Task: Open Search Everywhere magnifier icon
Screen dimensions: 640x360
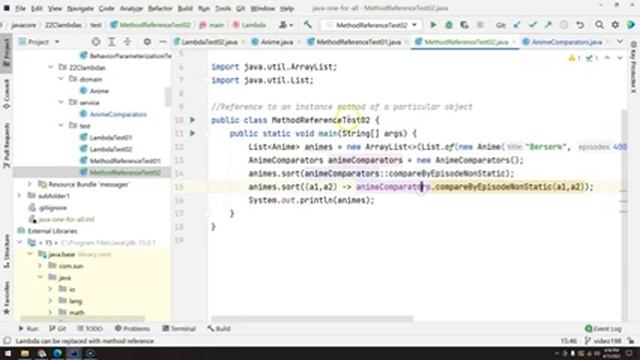Action: click(x=599, y=25)
